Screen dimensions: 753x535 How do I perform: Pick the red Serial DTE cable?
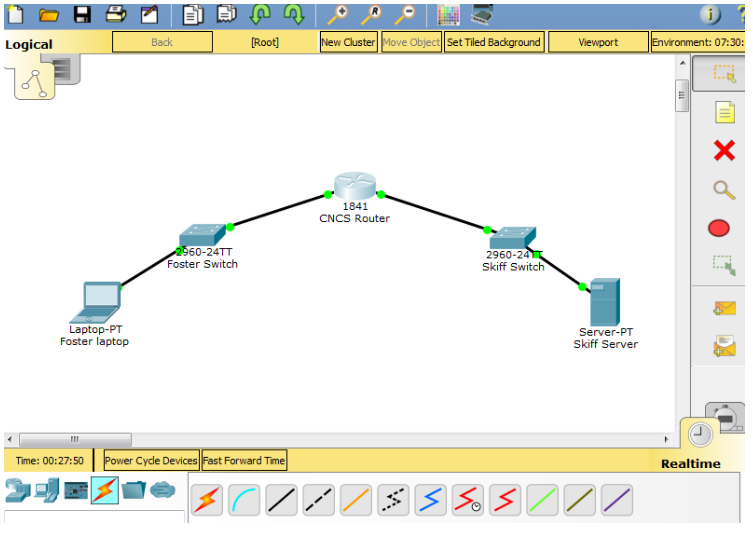click(505, 500)
